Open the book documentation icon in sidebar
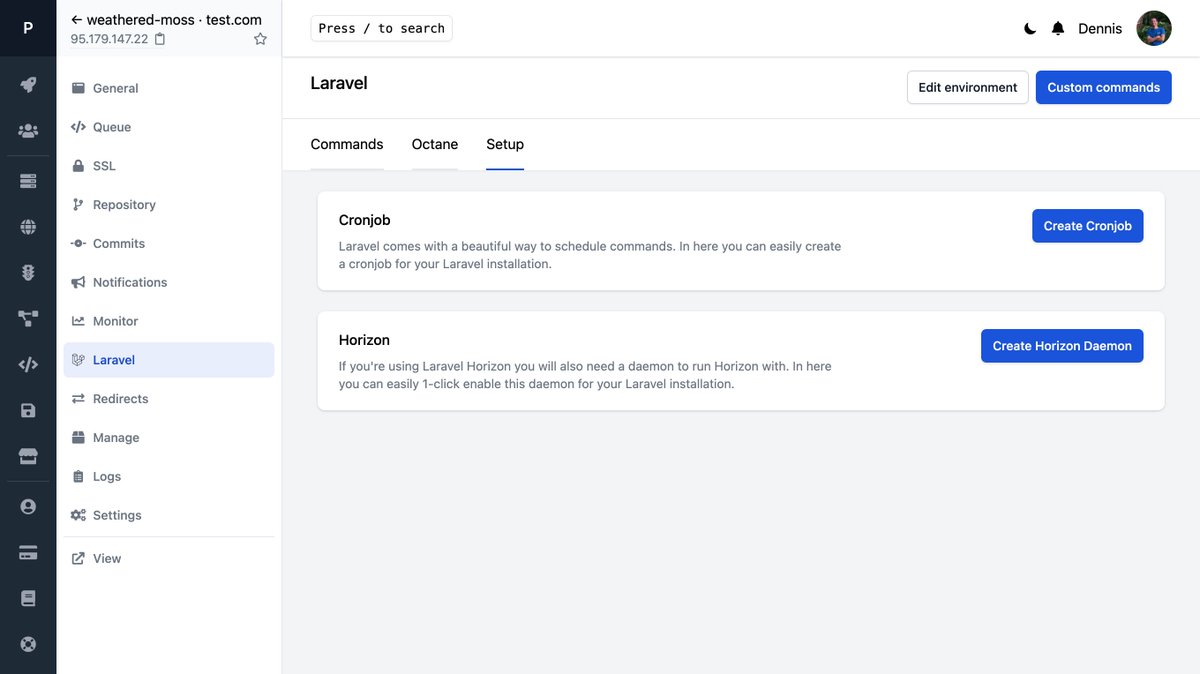 pos(28,598)
